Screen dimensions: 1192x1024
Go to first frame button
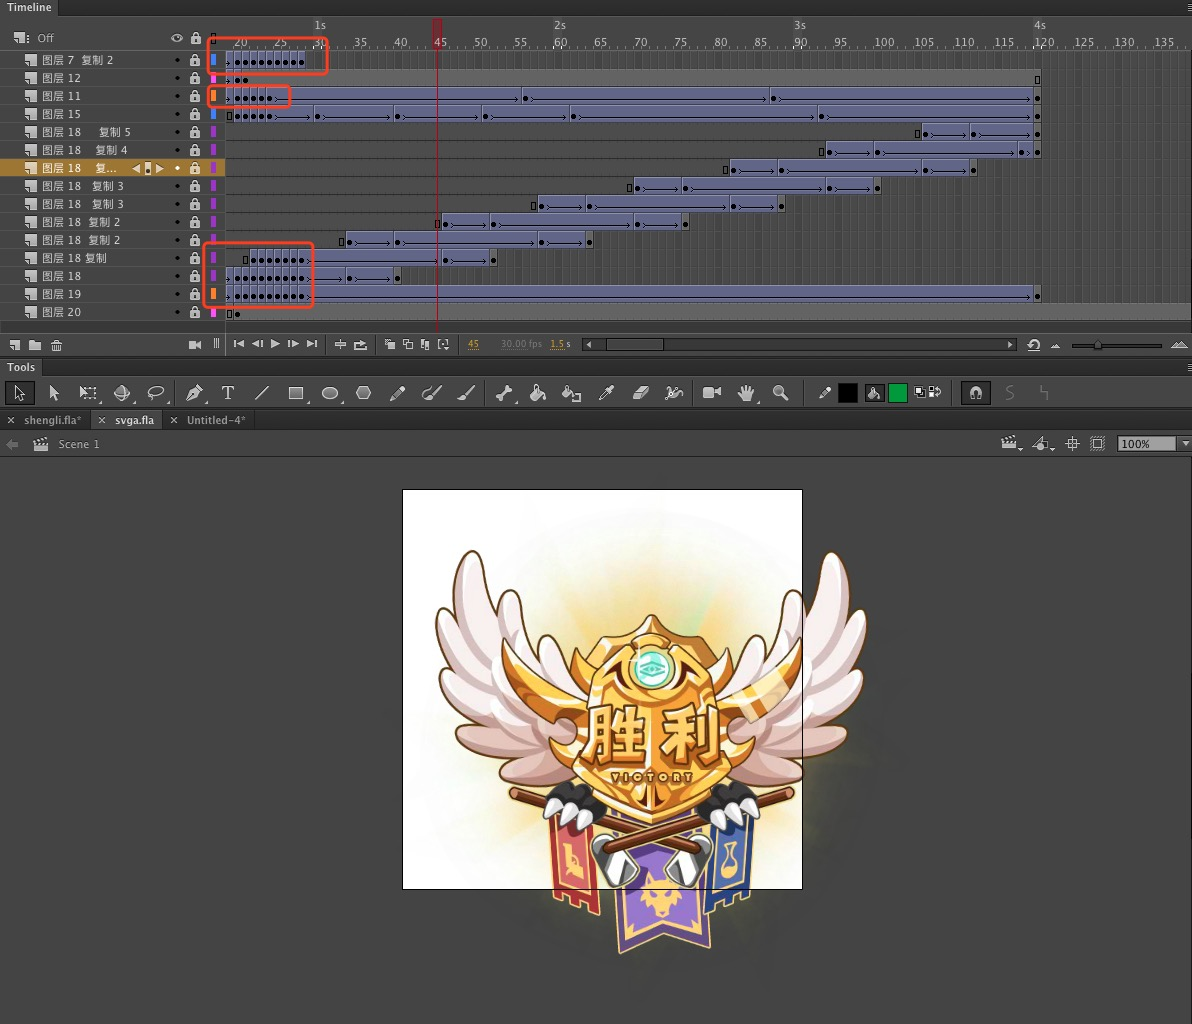(x=239, y=344)
